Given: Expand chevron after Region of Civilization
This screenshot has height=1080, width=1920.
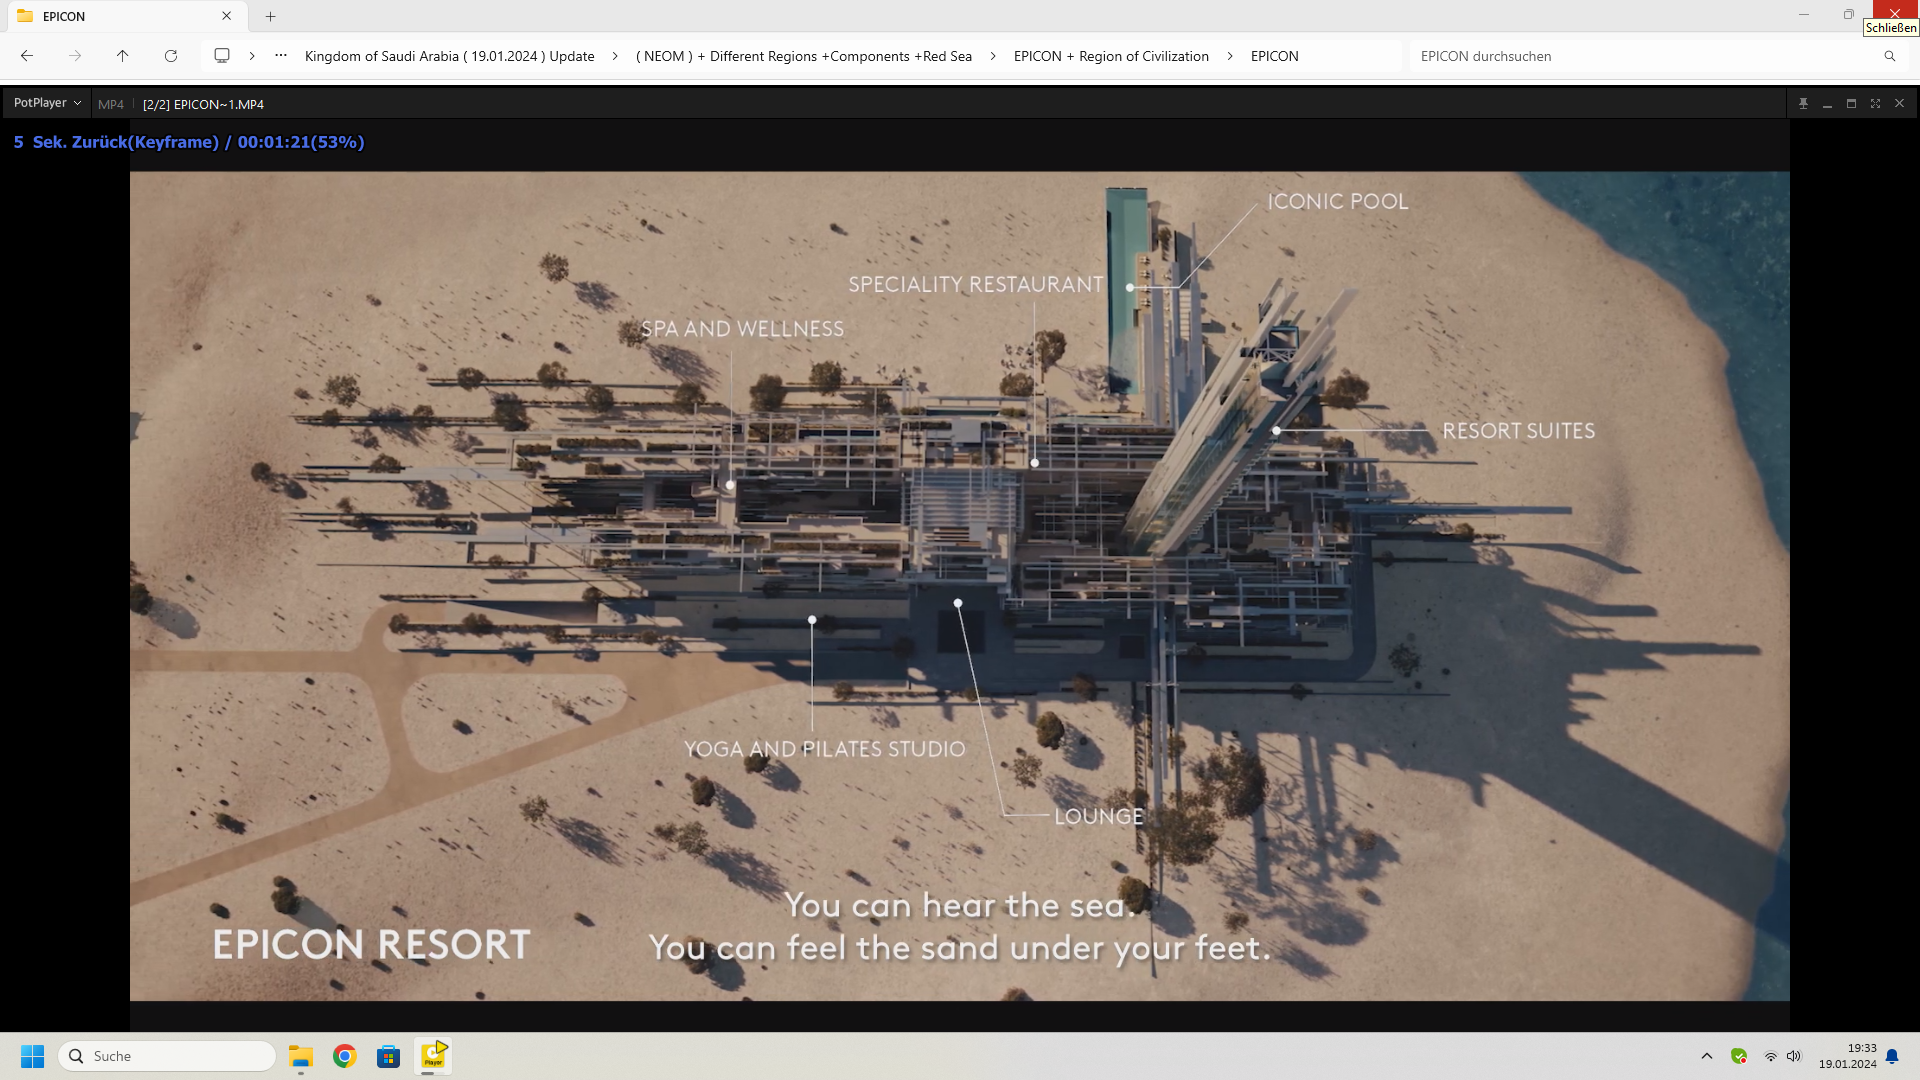Looking at the screenshot, I should 1230,56.
